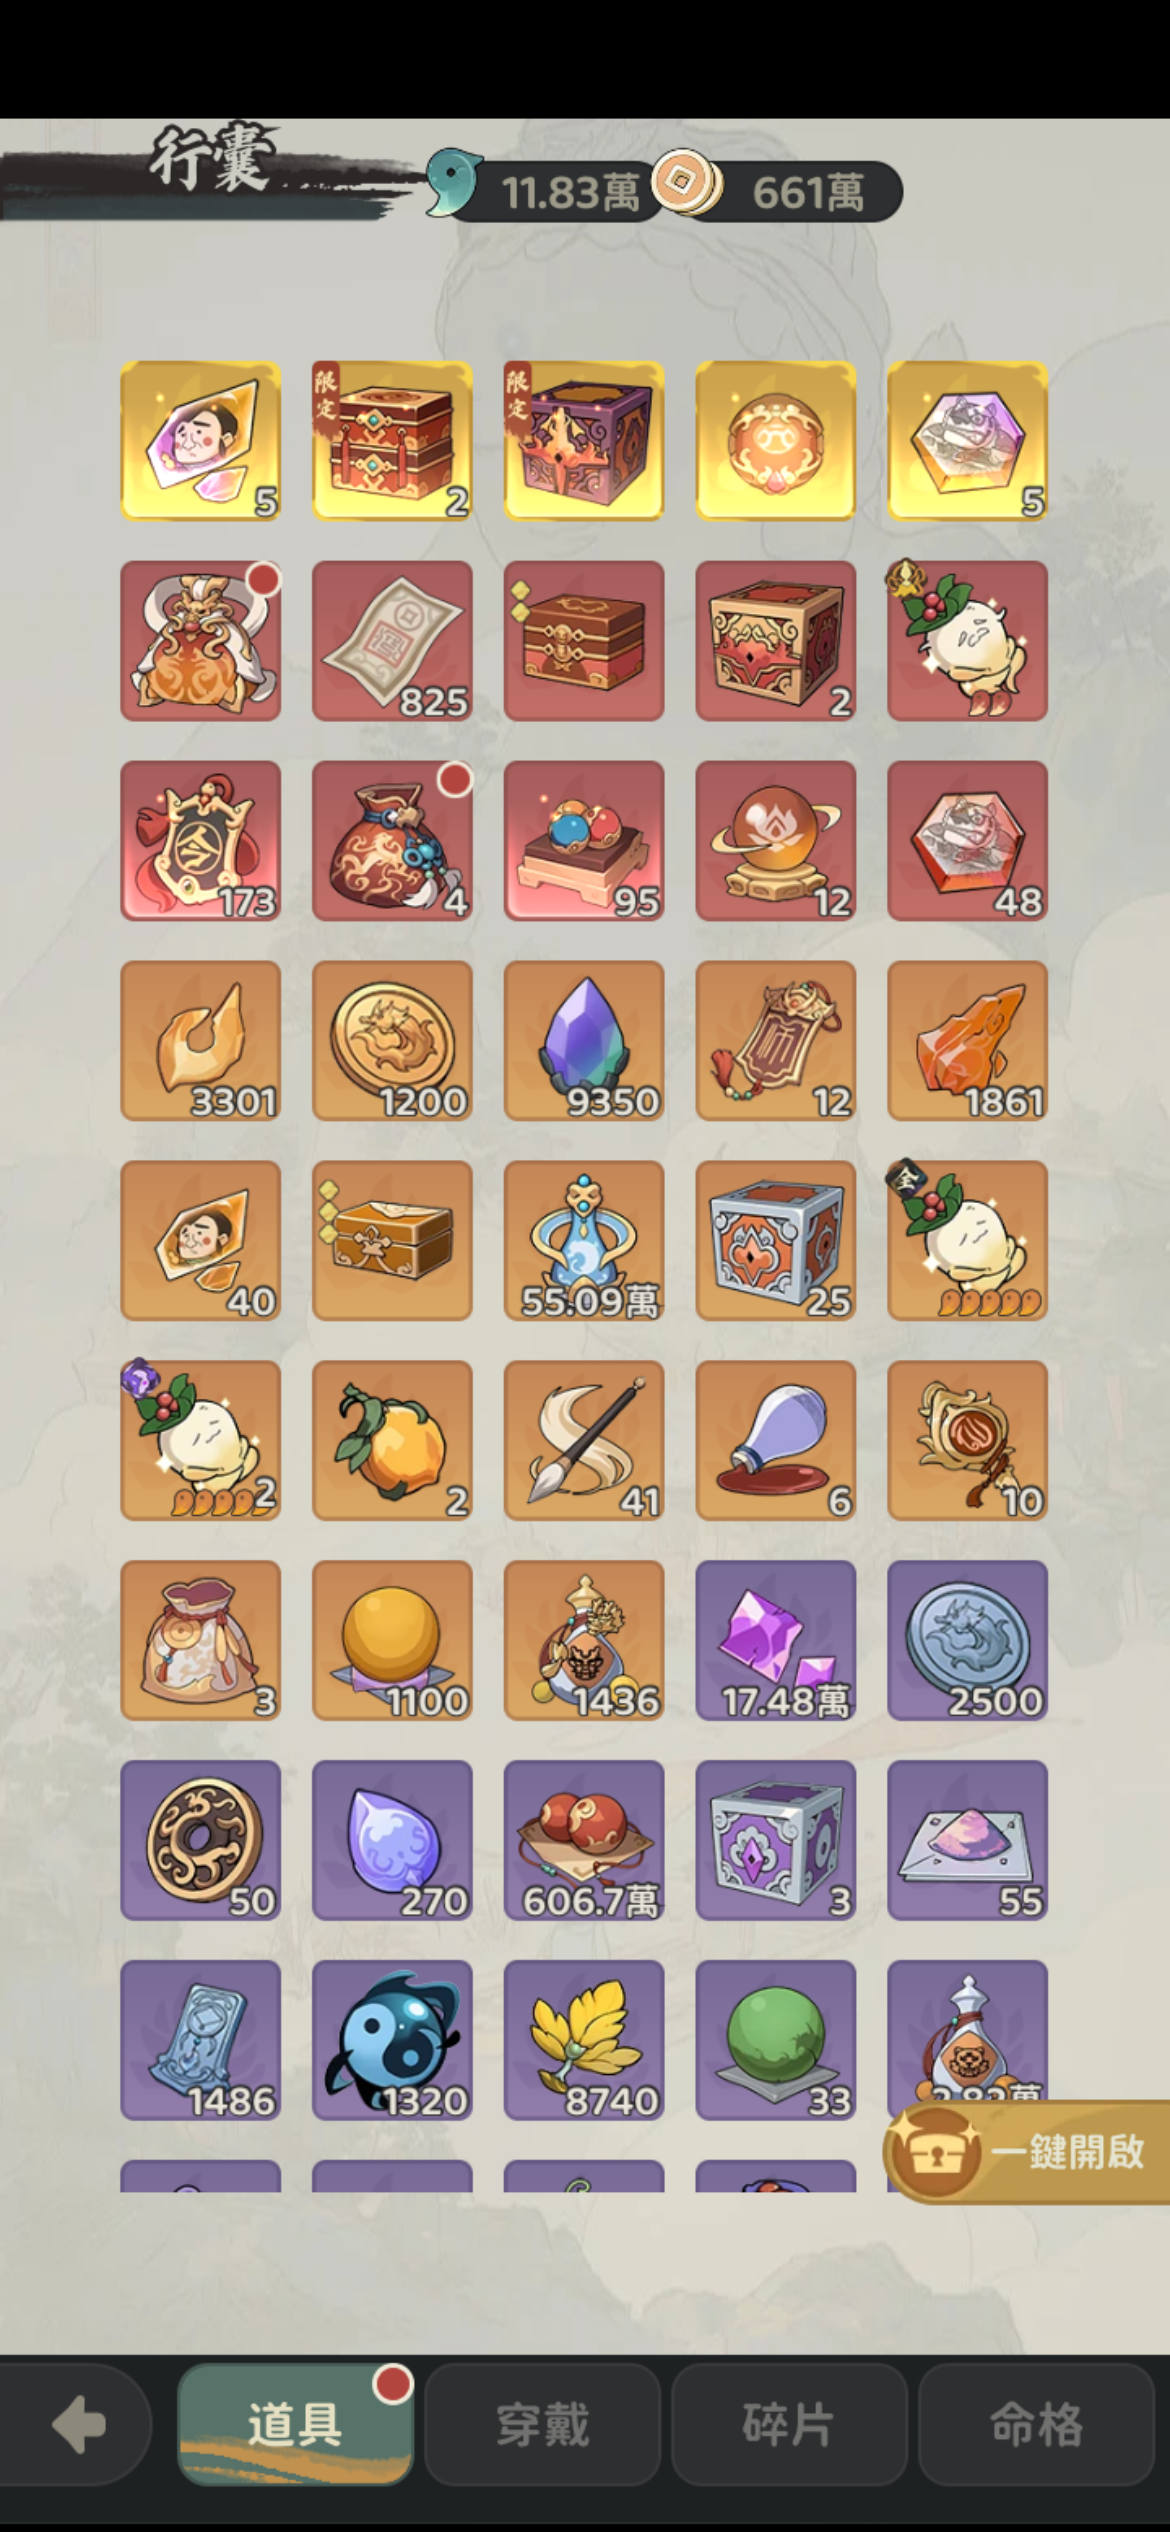Tap the paper talisman item with 825
The height and width of the screenshot is (2532, 1170).
392,640
